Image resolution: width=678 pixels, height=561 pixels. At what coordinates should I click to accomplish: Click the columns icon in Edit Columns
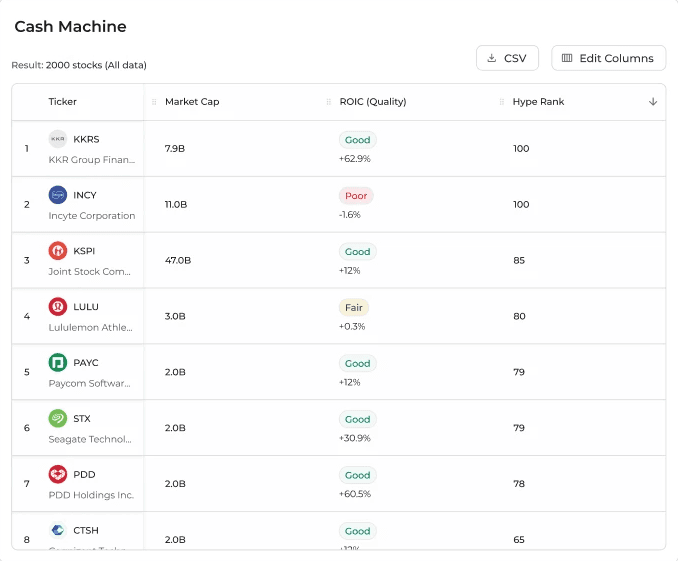[x=567, y=58]
